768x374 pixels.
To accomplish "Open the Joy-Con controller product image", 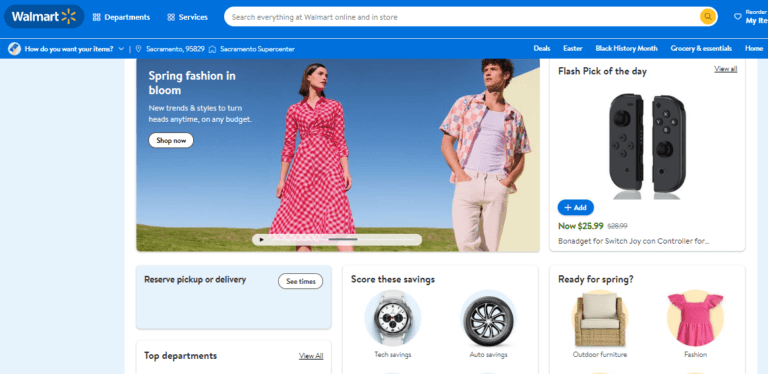I will click(x=647, y=146).
